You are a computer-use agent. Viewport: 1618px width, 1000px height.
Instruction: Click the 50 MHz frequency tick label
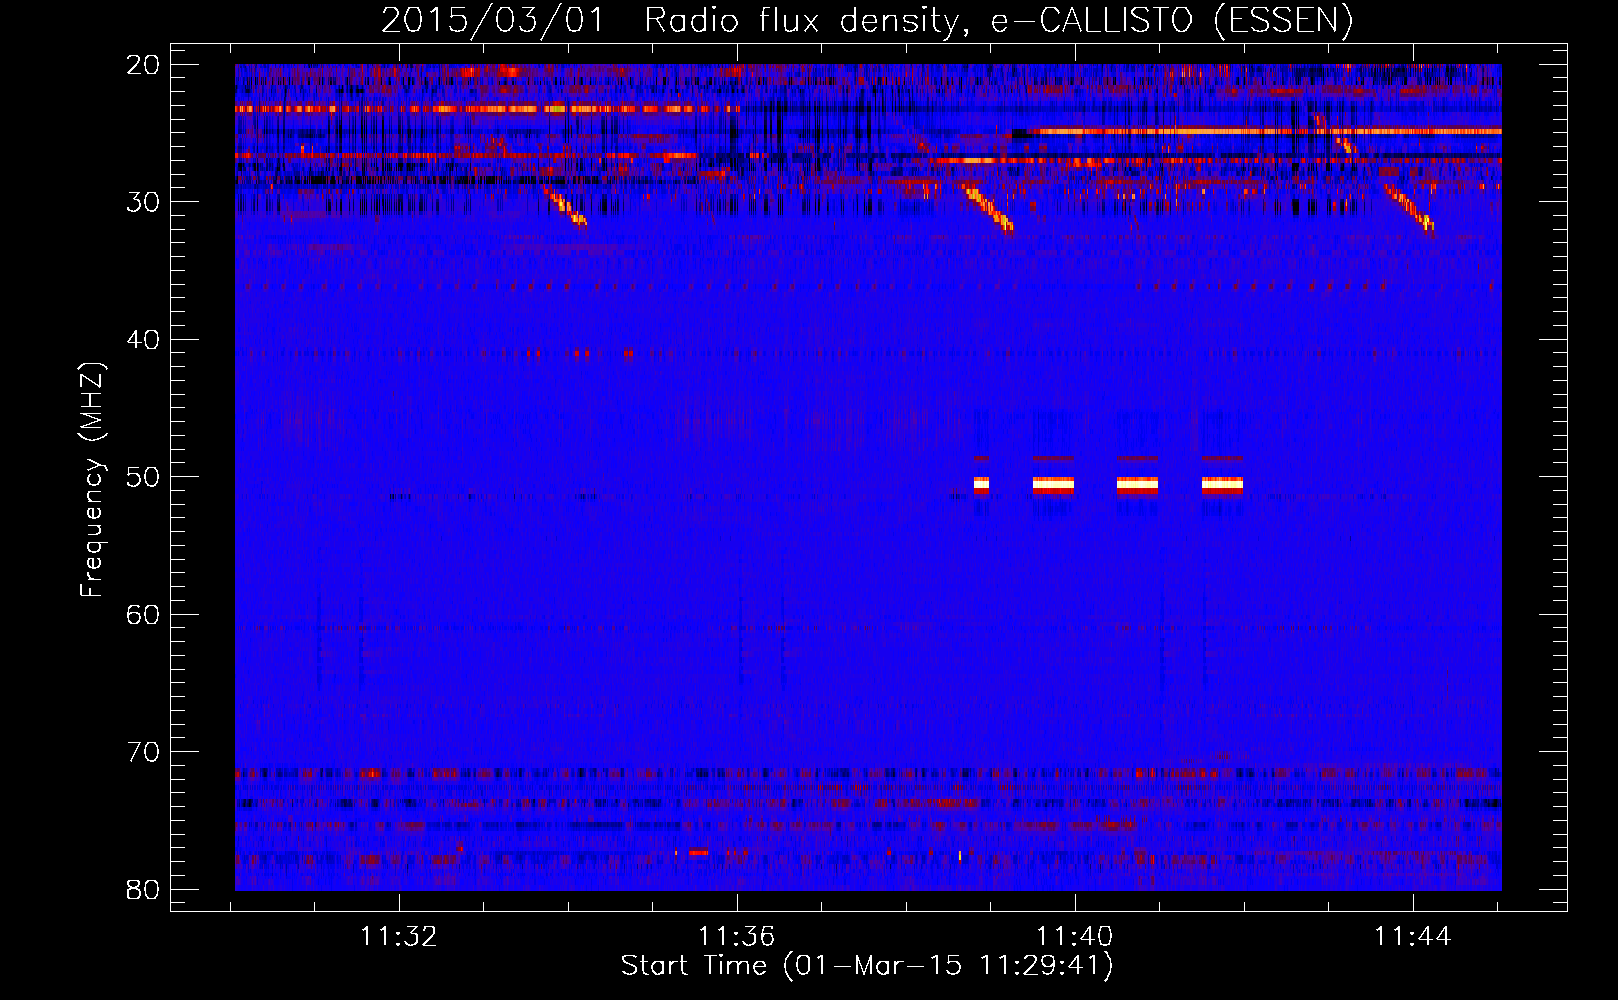[143, 477]
